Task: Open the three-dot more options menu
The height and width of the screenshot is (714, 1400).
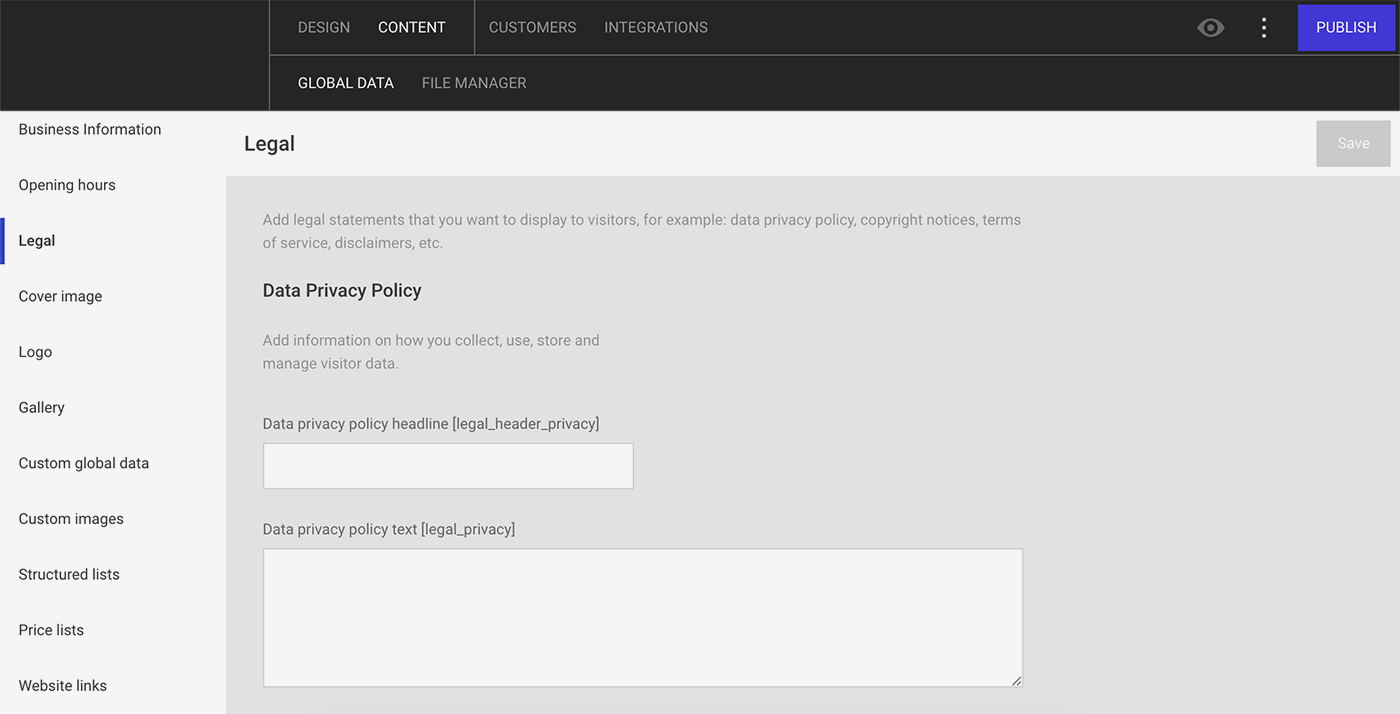Action: pyautogui.click(x=1264, y=28)
